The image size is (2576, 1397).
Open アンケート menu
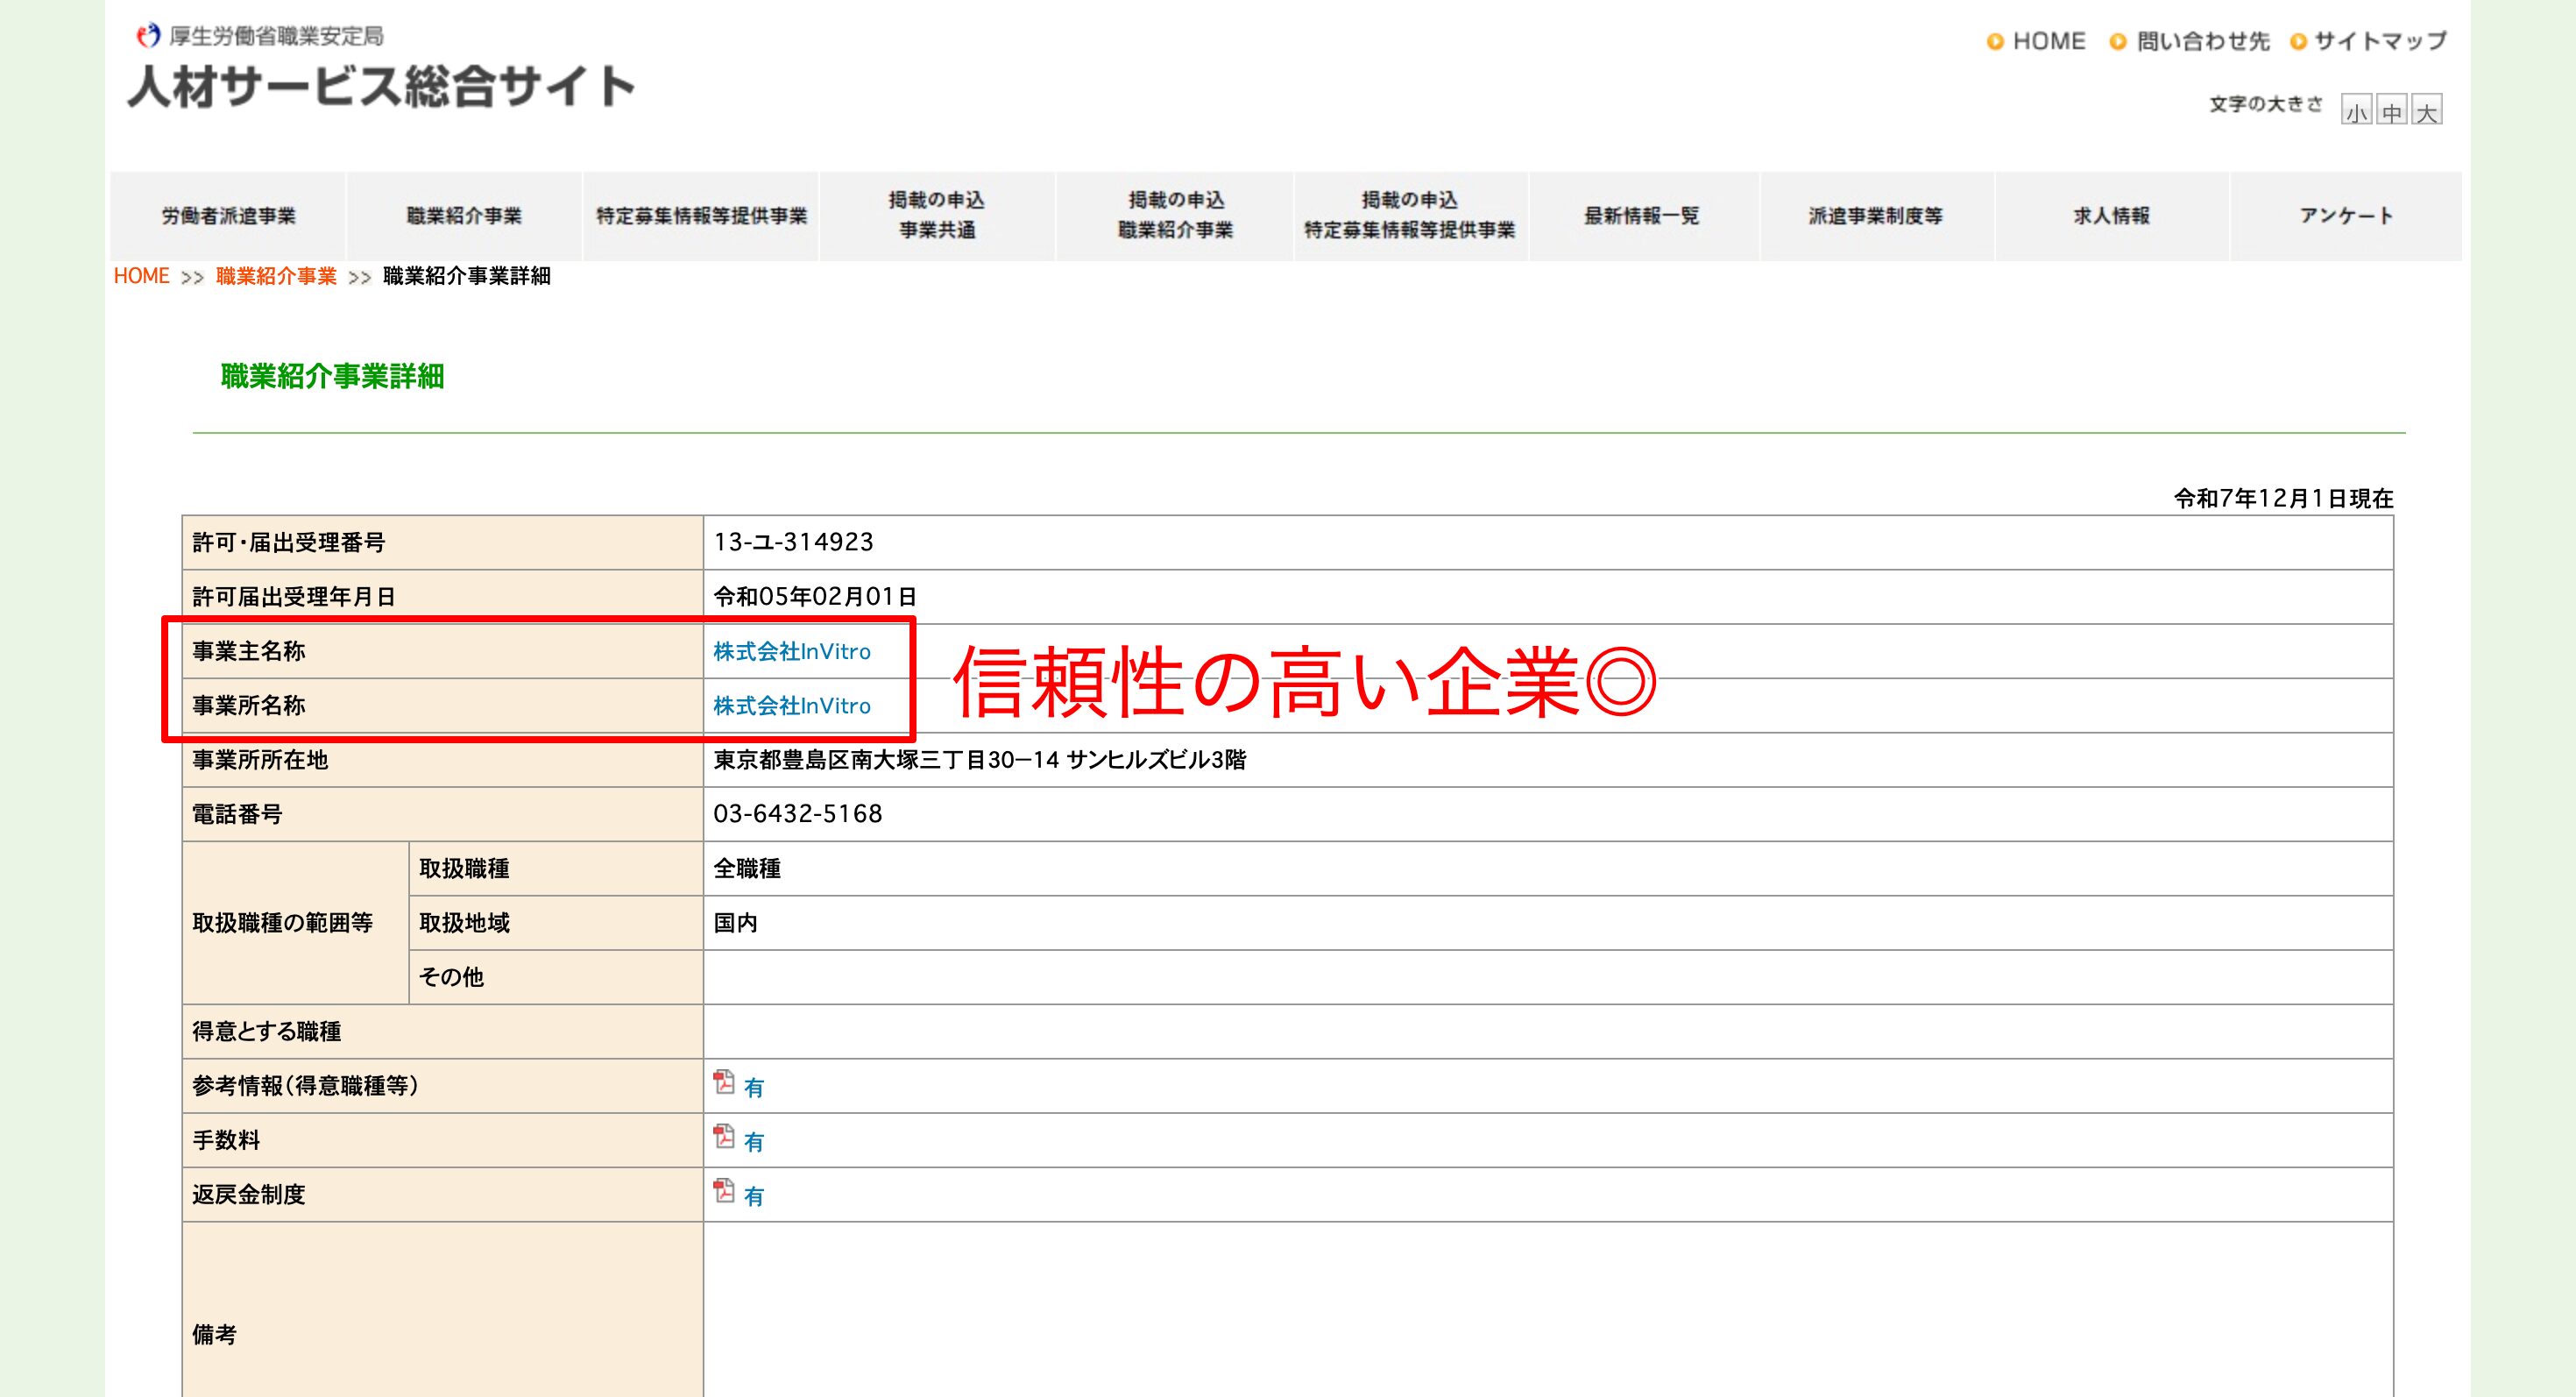pyautogui.click(x=2346, y=216)
